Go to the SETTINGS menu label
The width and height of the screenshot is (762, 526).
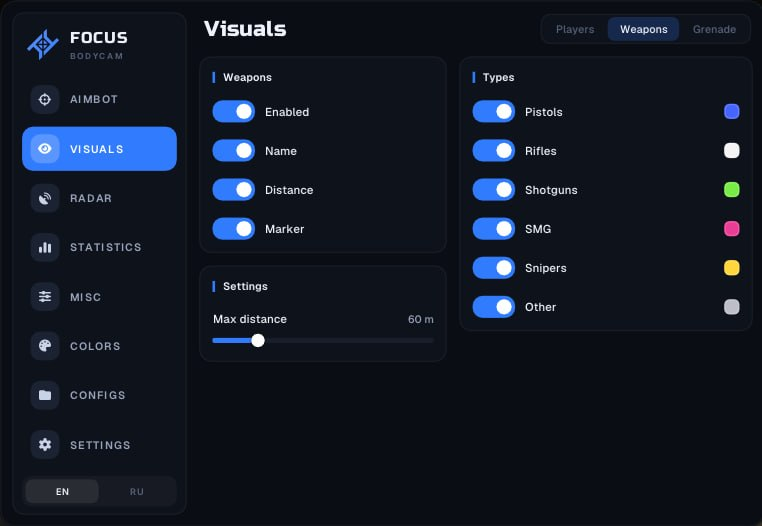tap(100, 445)
